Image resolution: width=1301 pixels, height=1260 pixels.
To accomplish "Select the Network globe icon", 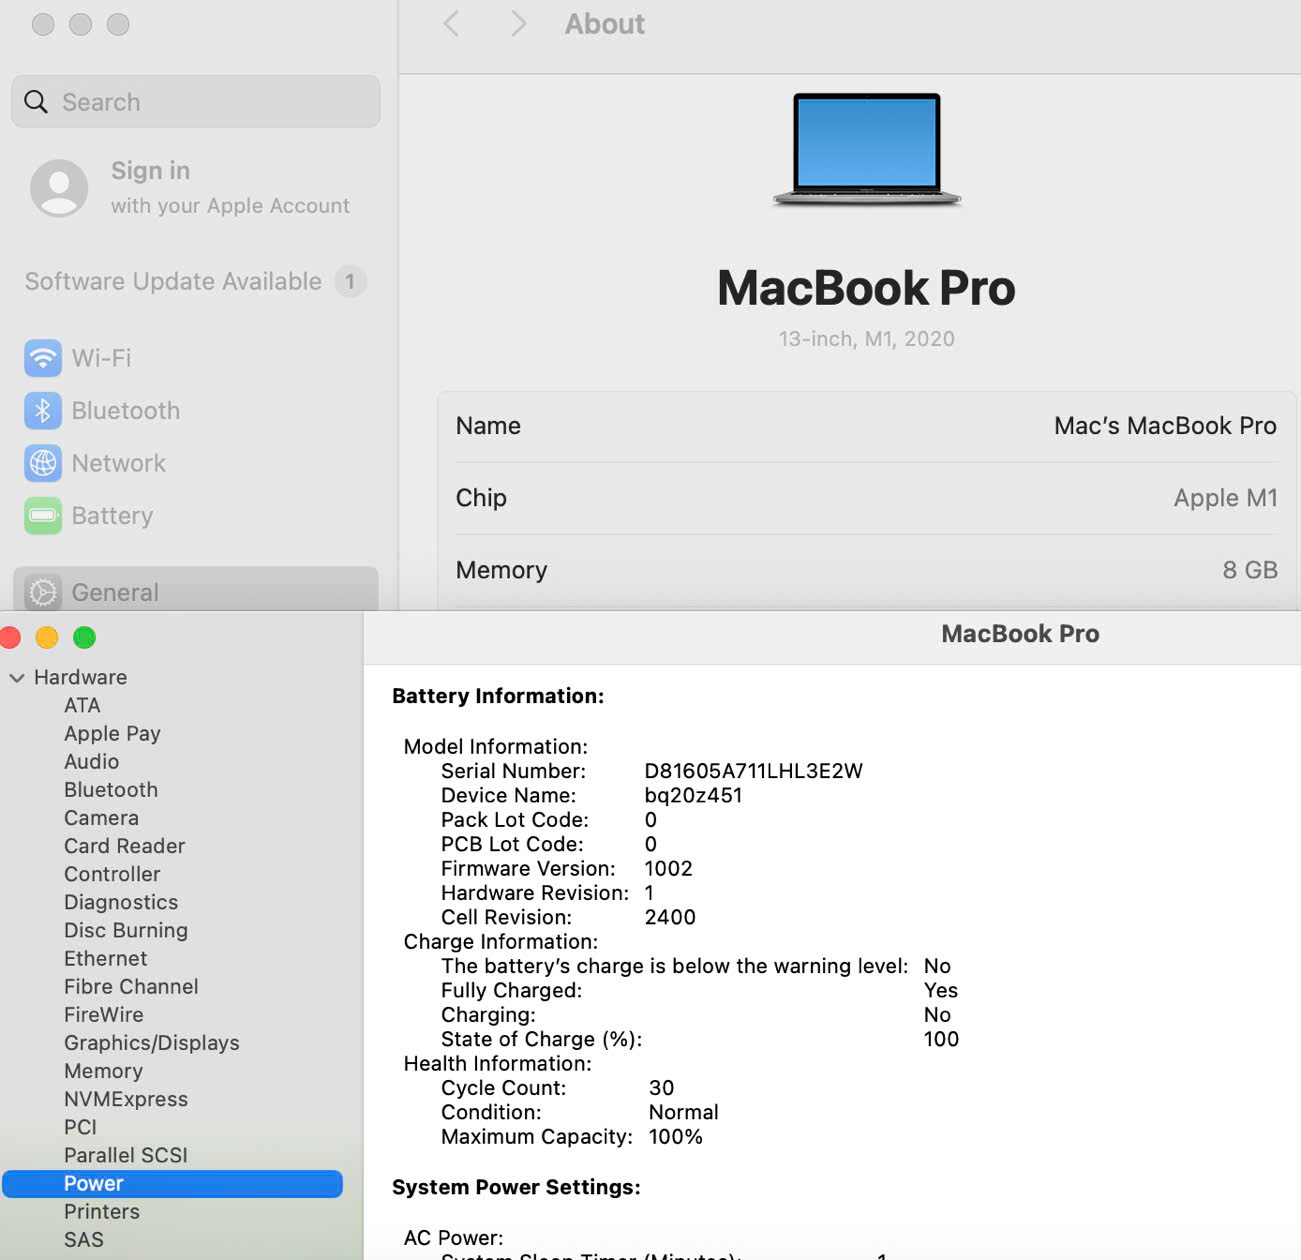I will pos(43,463).
